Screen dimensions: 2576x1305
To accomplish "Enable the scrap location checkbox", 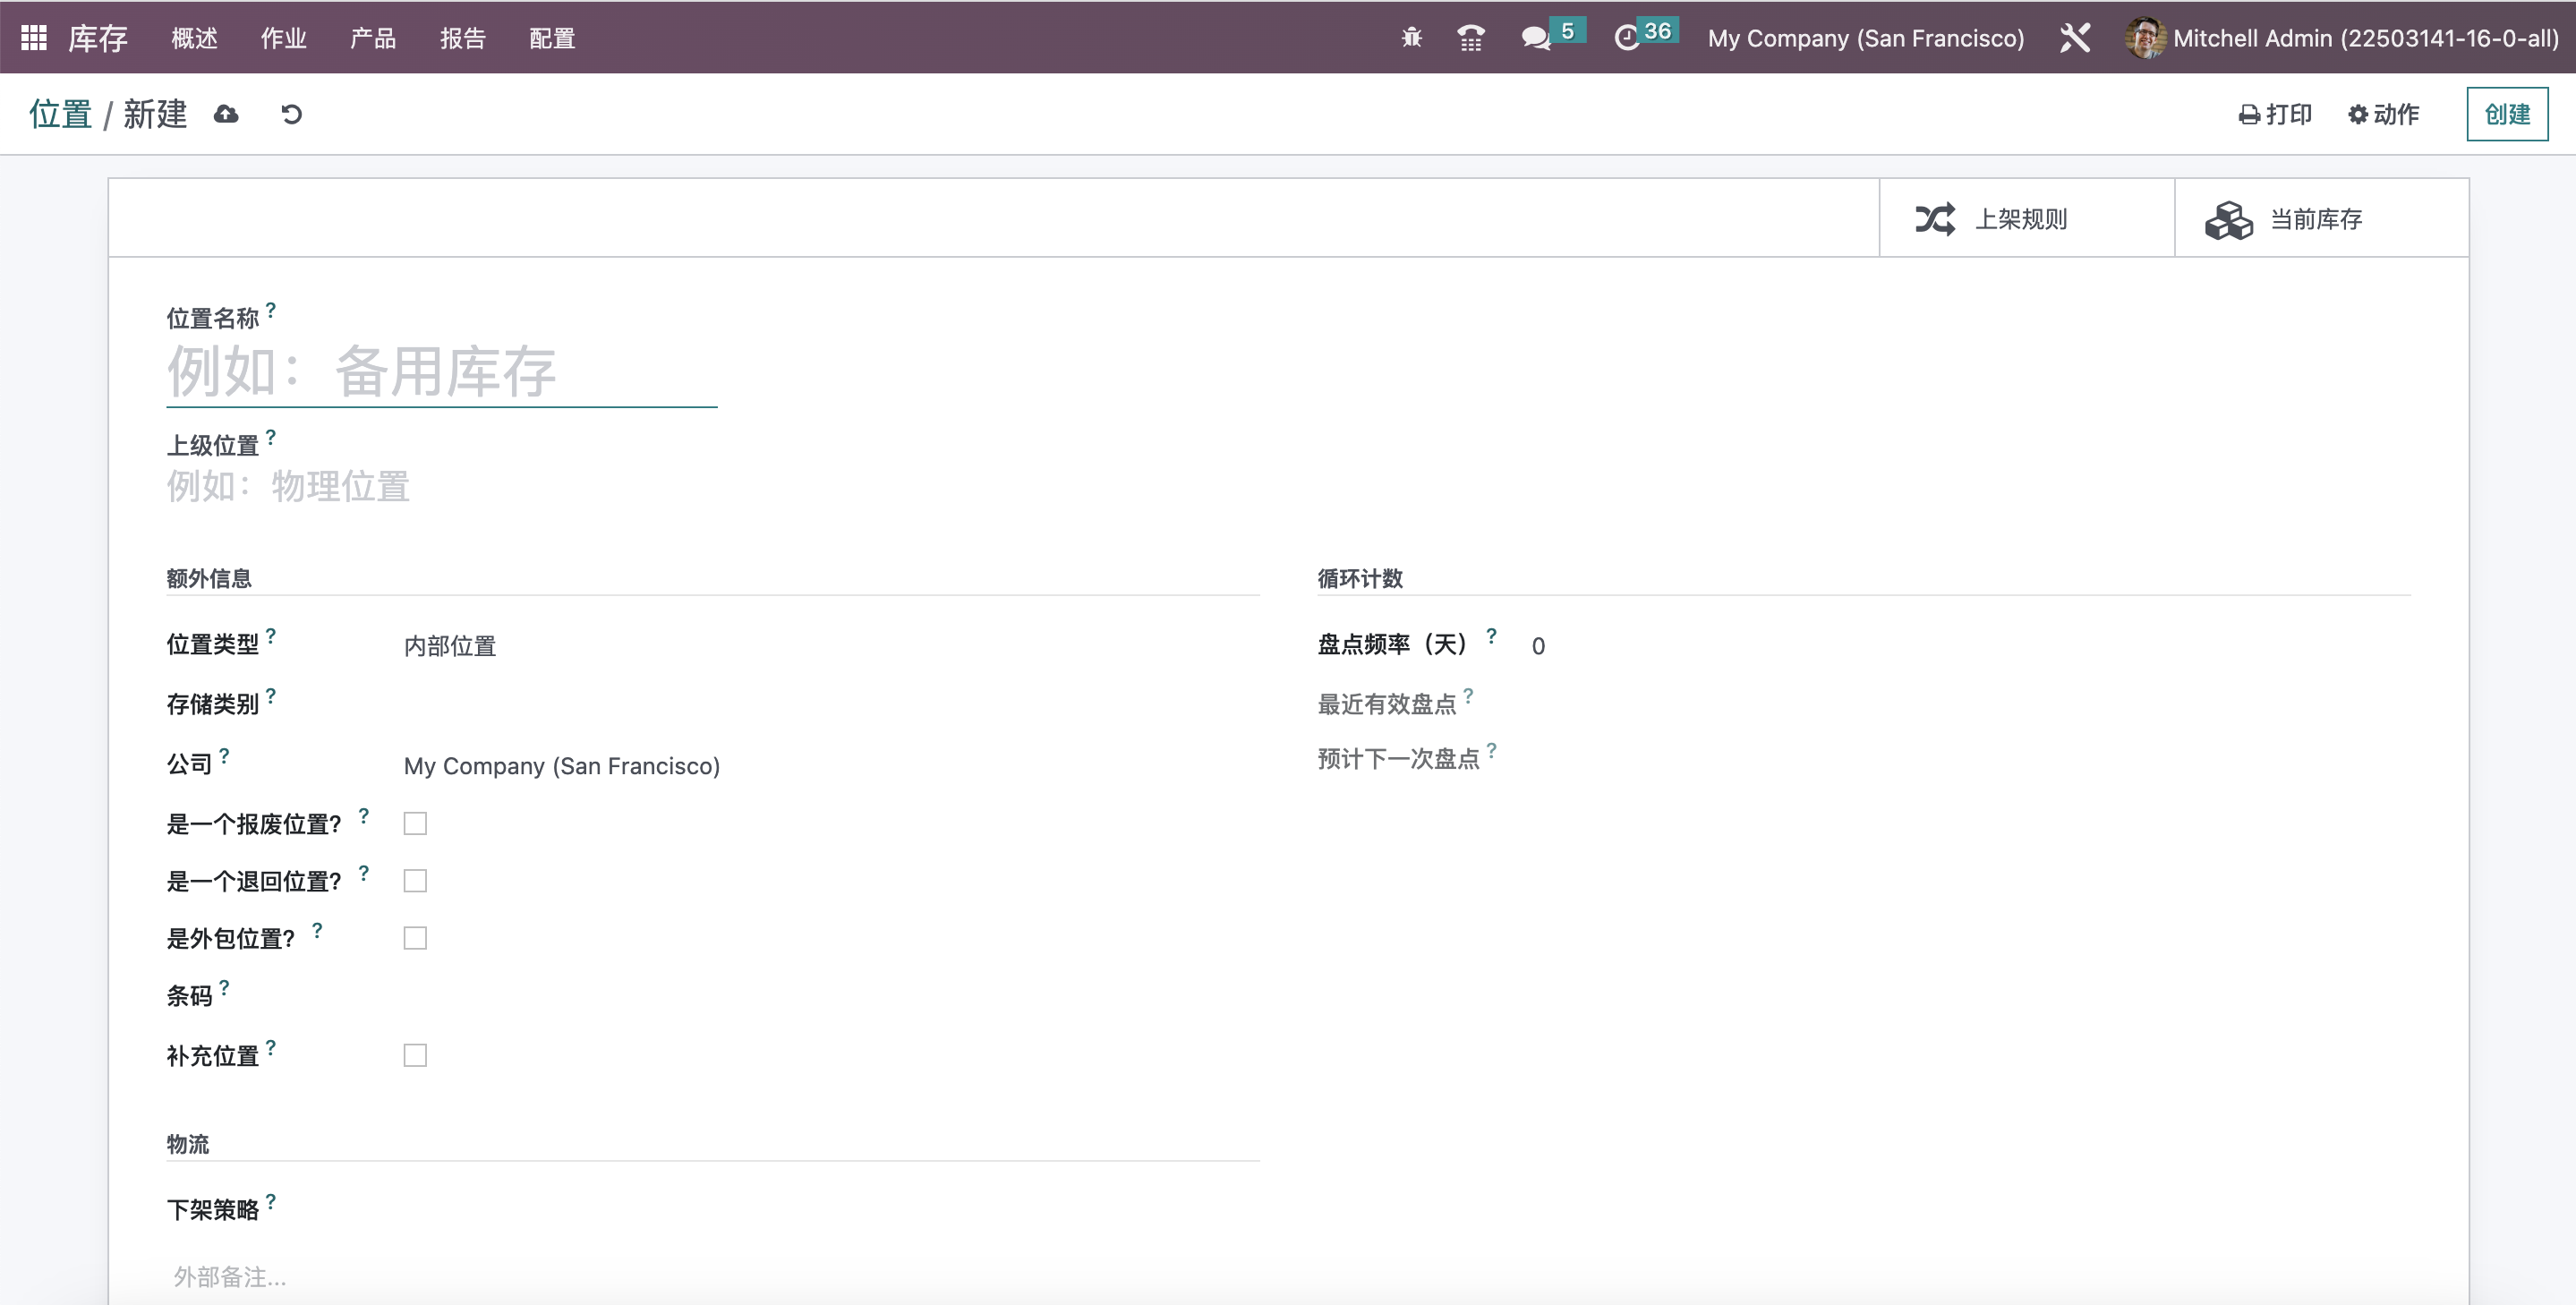I will [415, 823].
